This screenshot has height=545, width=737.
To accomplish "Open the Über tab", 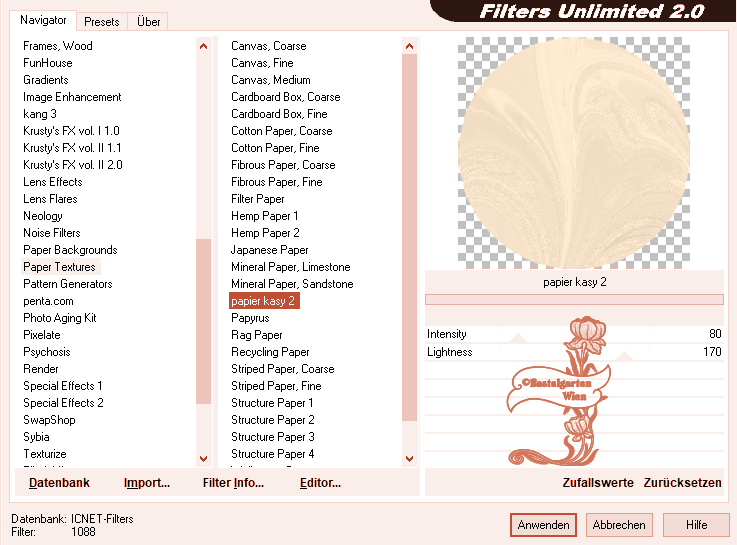I will (x=148, y=21).
